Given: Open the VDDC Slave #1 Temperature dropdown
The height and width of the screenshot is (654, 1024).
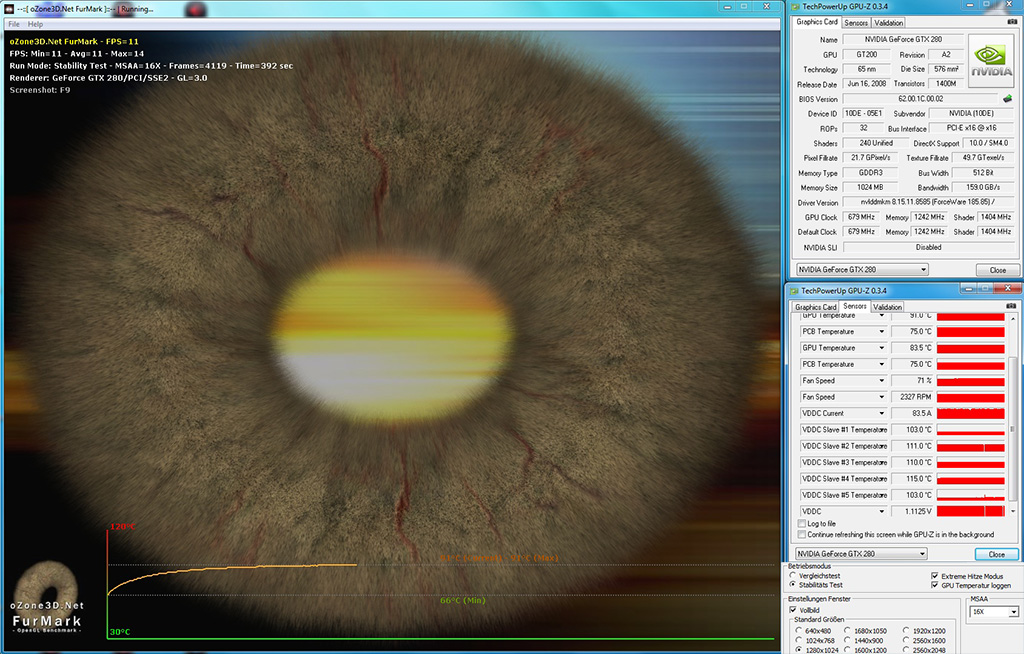Looking at the screenshot, I should [x=843, y=430].
